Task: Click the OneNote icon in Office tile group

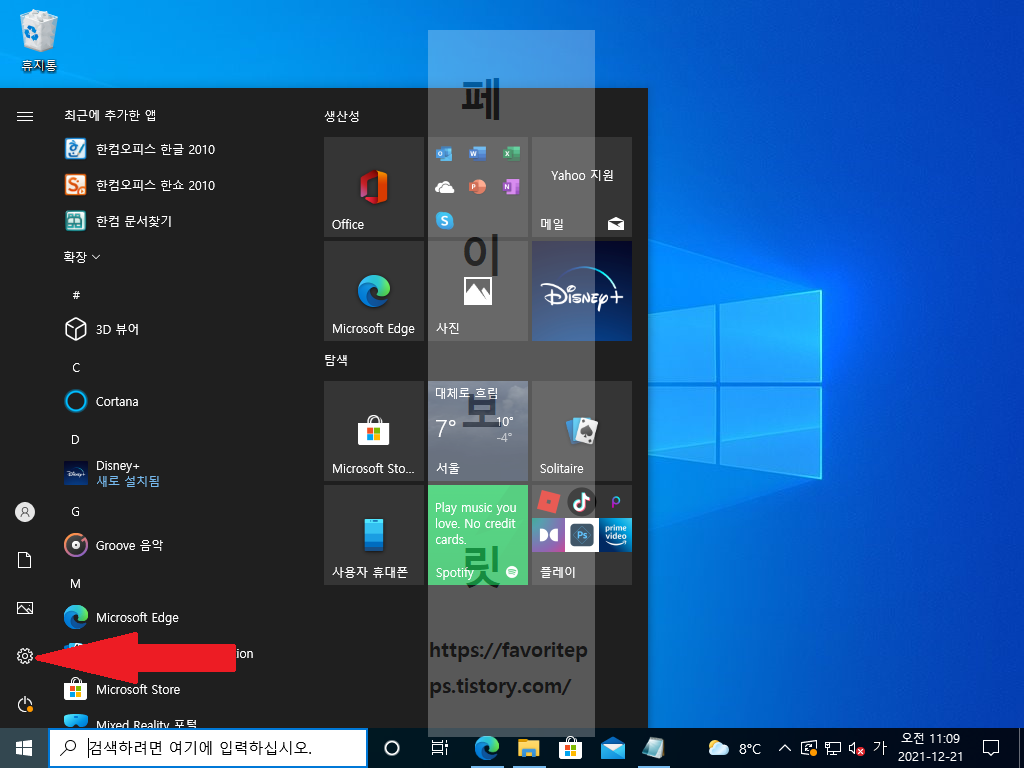Action: (x=511, y=187)
